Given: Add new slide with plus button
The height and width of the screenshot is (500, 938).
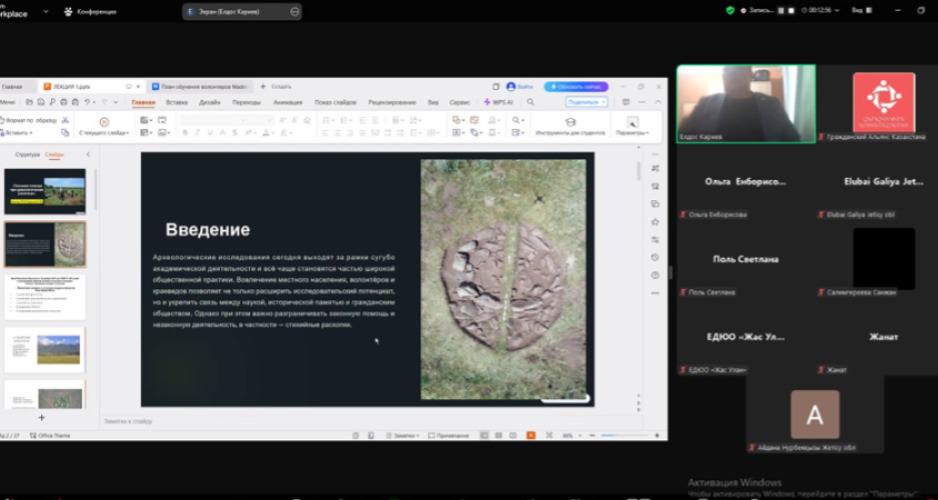Looking at the screenshot, I should (42, 417).
